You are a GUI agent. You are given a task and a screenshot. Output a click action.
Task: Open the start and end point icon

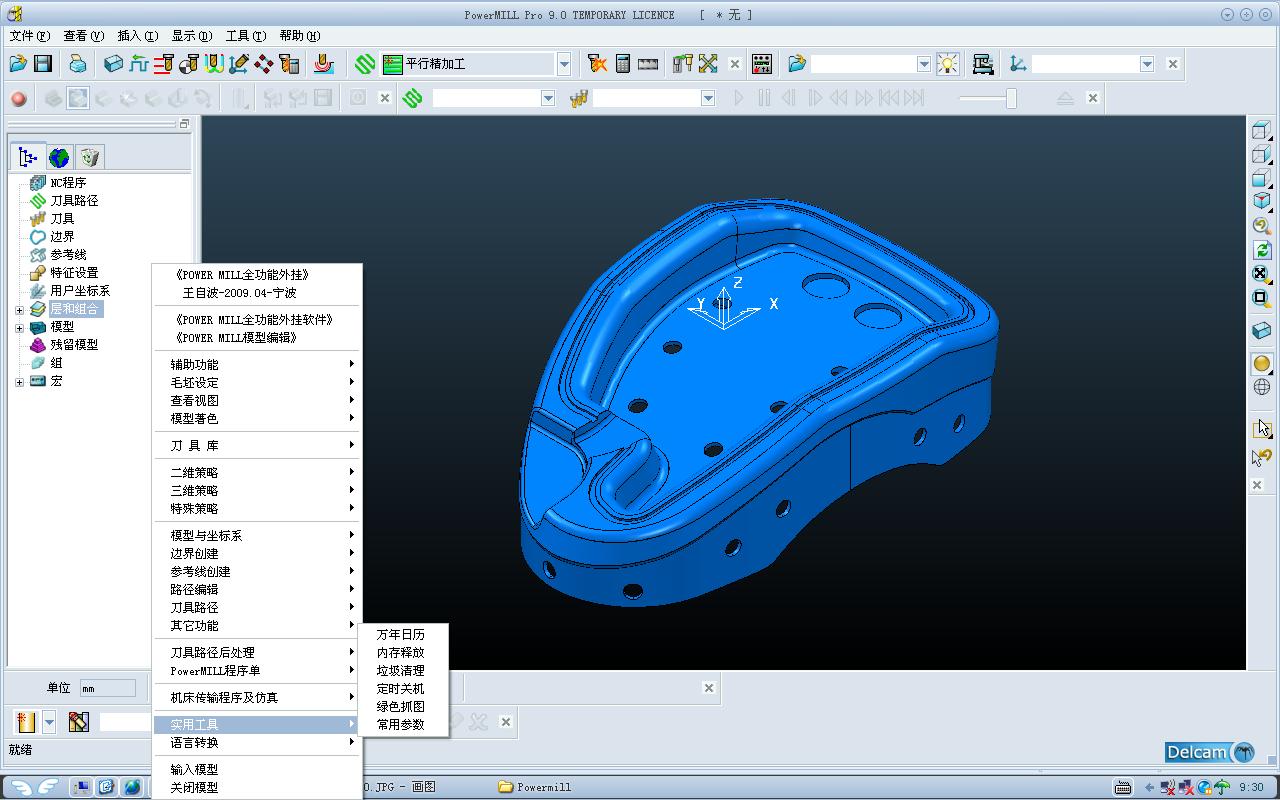click(x=189, y=64)
